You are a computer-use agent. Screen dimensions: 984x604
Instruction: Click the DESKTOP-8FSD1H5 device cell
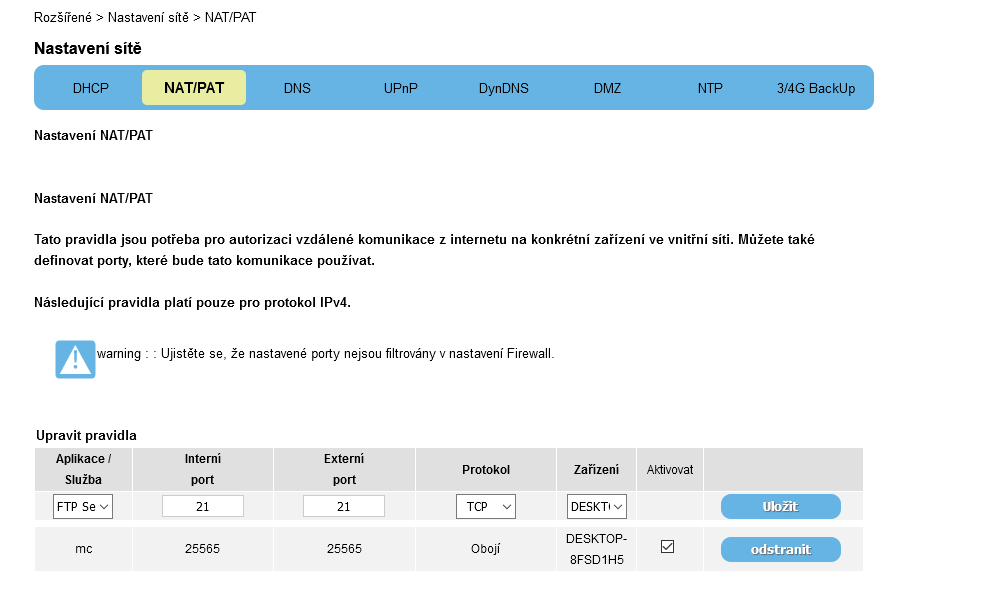(595, 549)
